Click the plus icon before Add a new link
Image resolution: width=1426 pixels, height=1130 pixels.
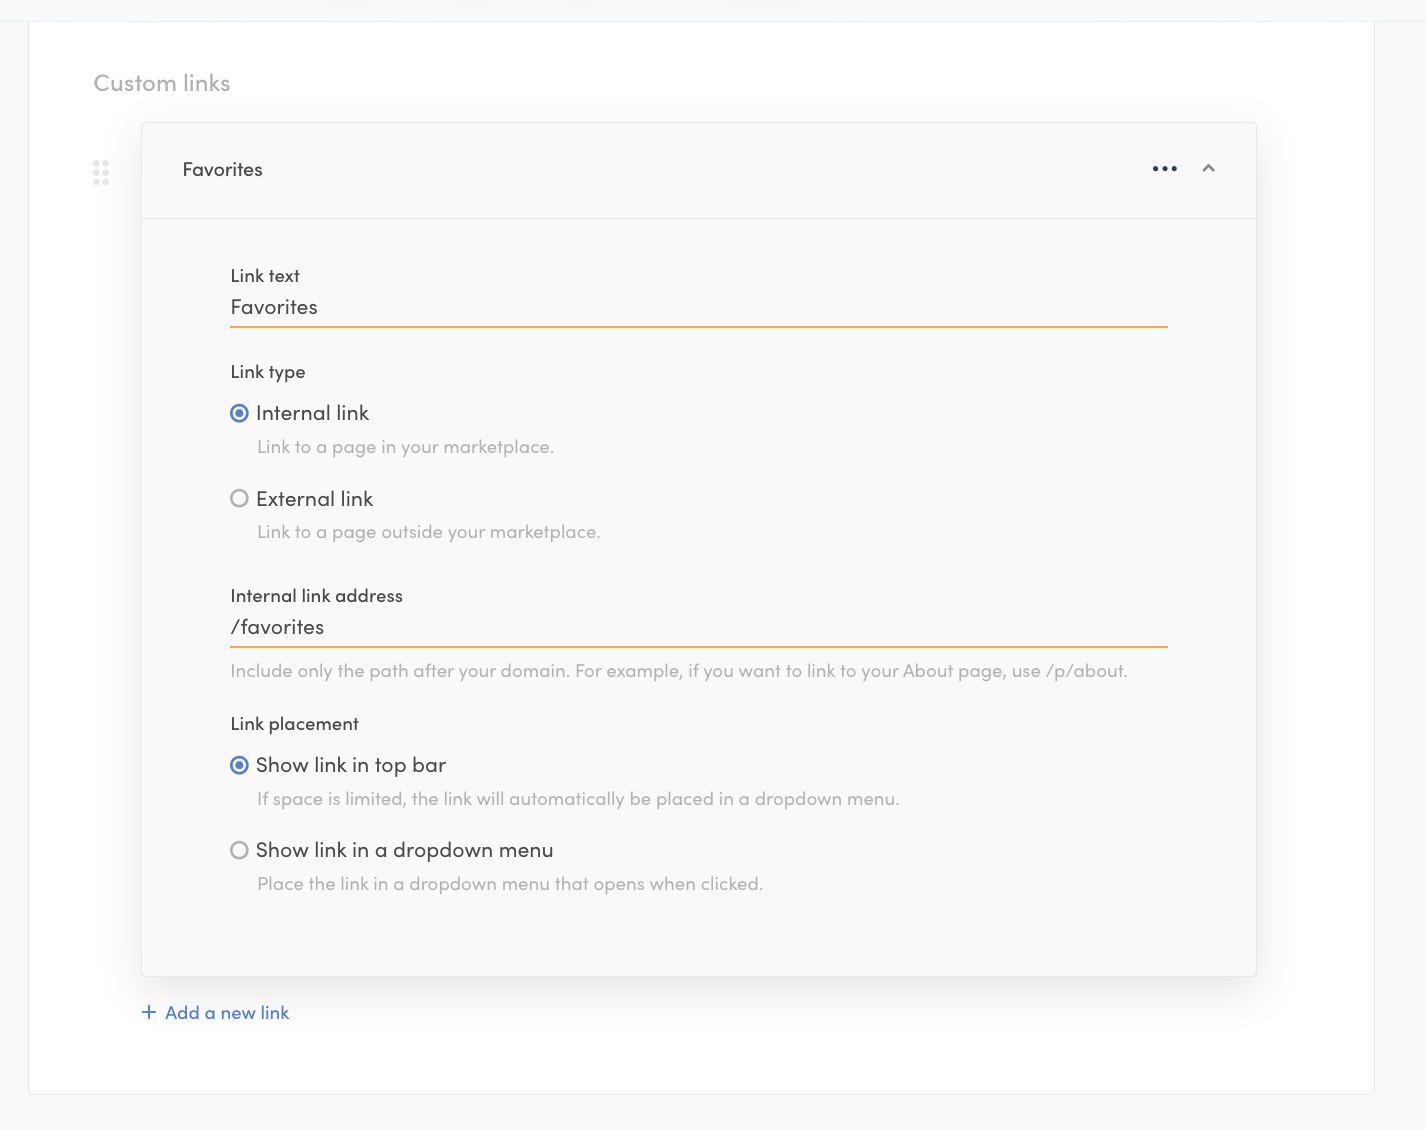tap(148, 1013)
